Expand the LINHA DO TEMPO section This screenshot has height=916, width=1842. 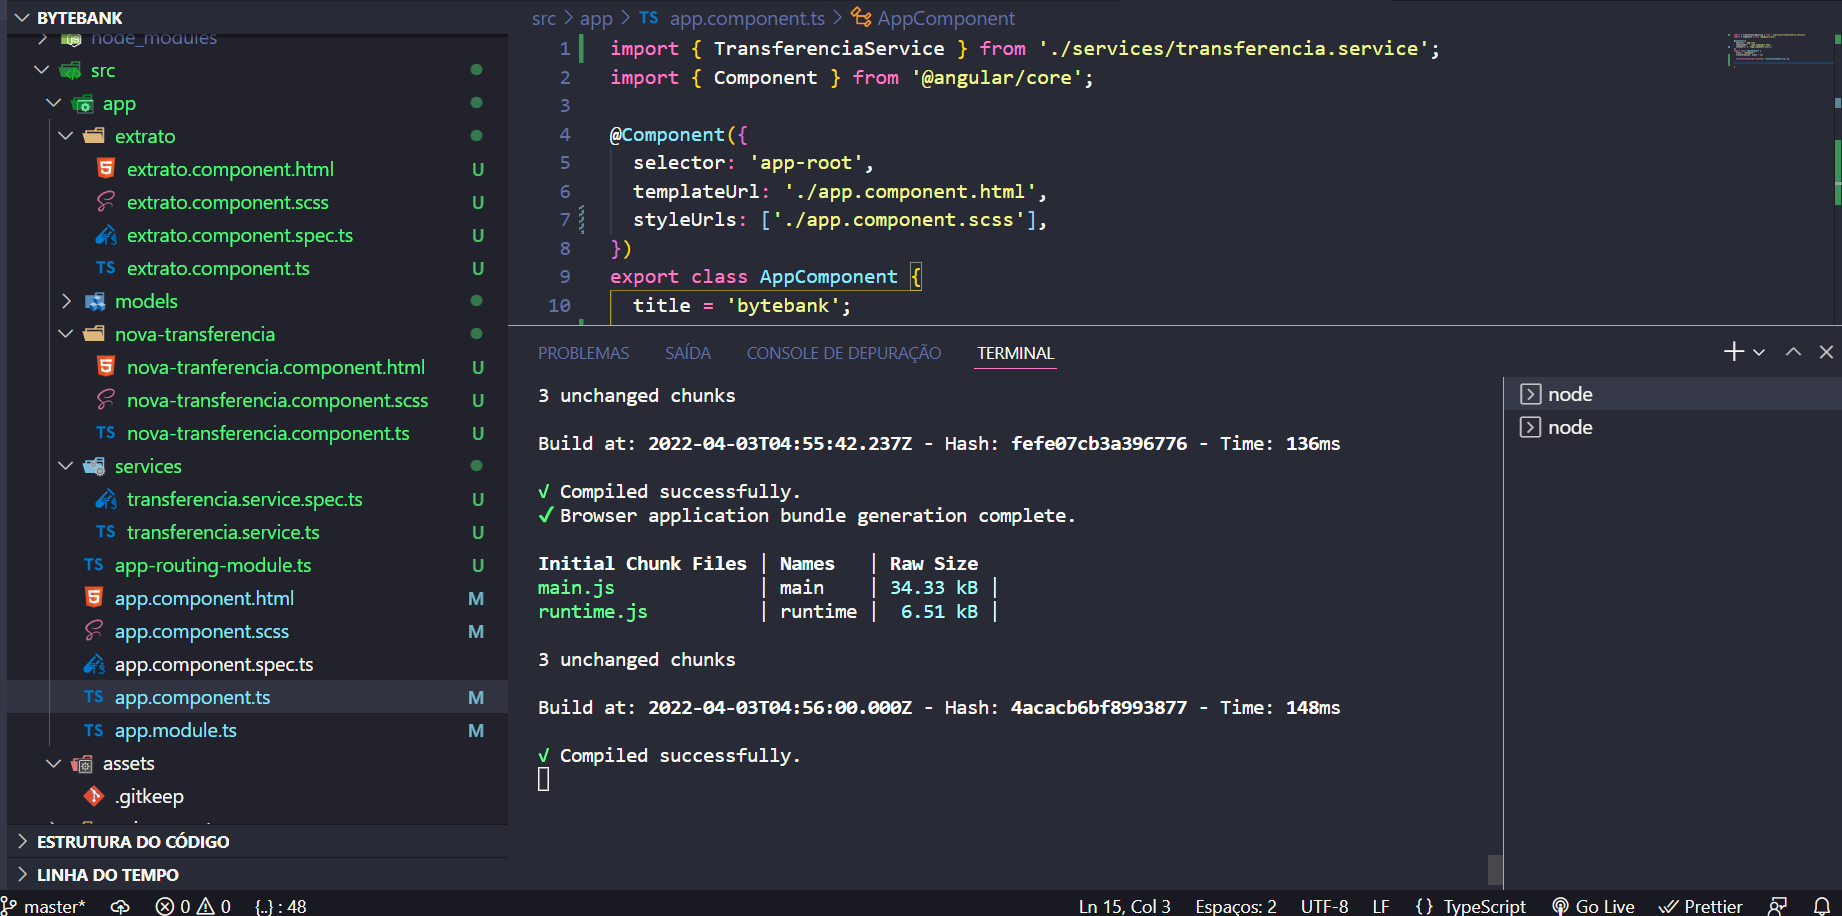coord(108,875)
